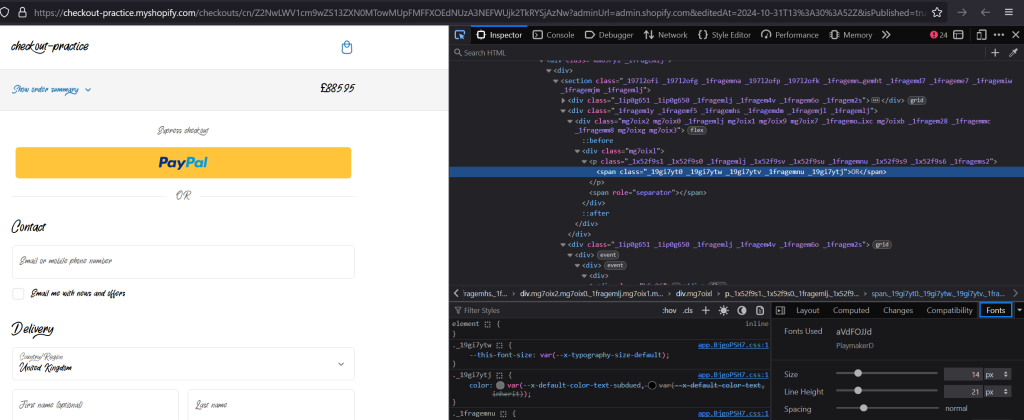This screenshot has width=1024, height=420.
Task: Open the Computed tab
Action: [851, 311]
